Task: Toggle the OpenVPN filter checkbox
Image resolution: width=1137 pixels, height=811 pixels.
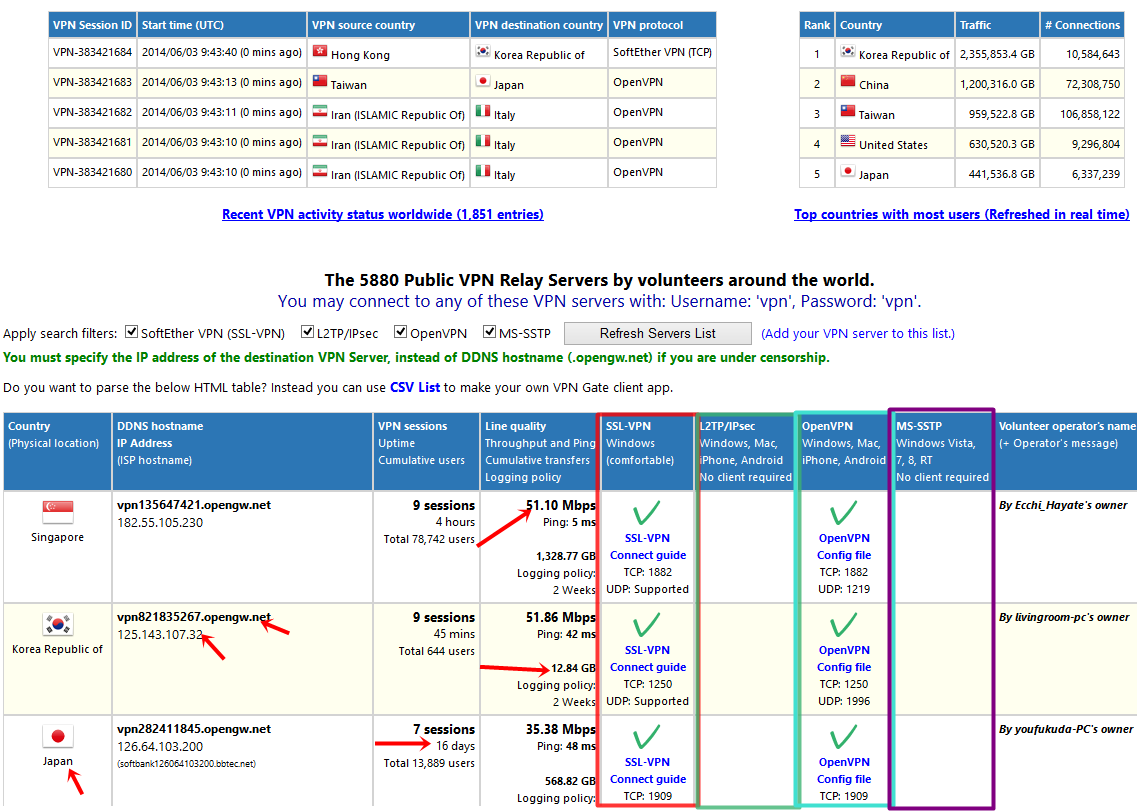Action: point(400,332)
